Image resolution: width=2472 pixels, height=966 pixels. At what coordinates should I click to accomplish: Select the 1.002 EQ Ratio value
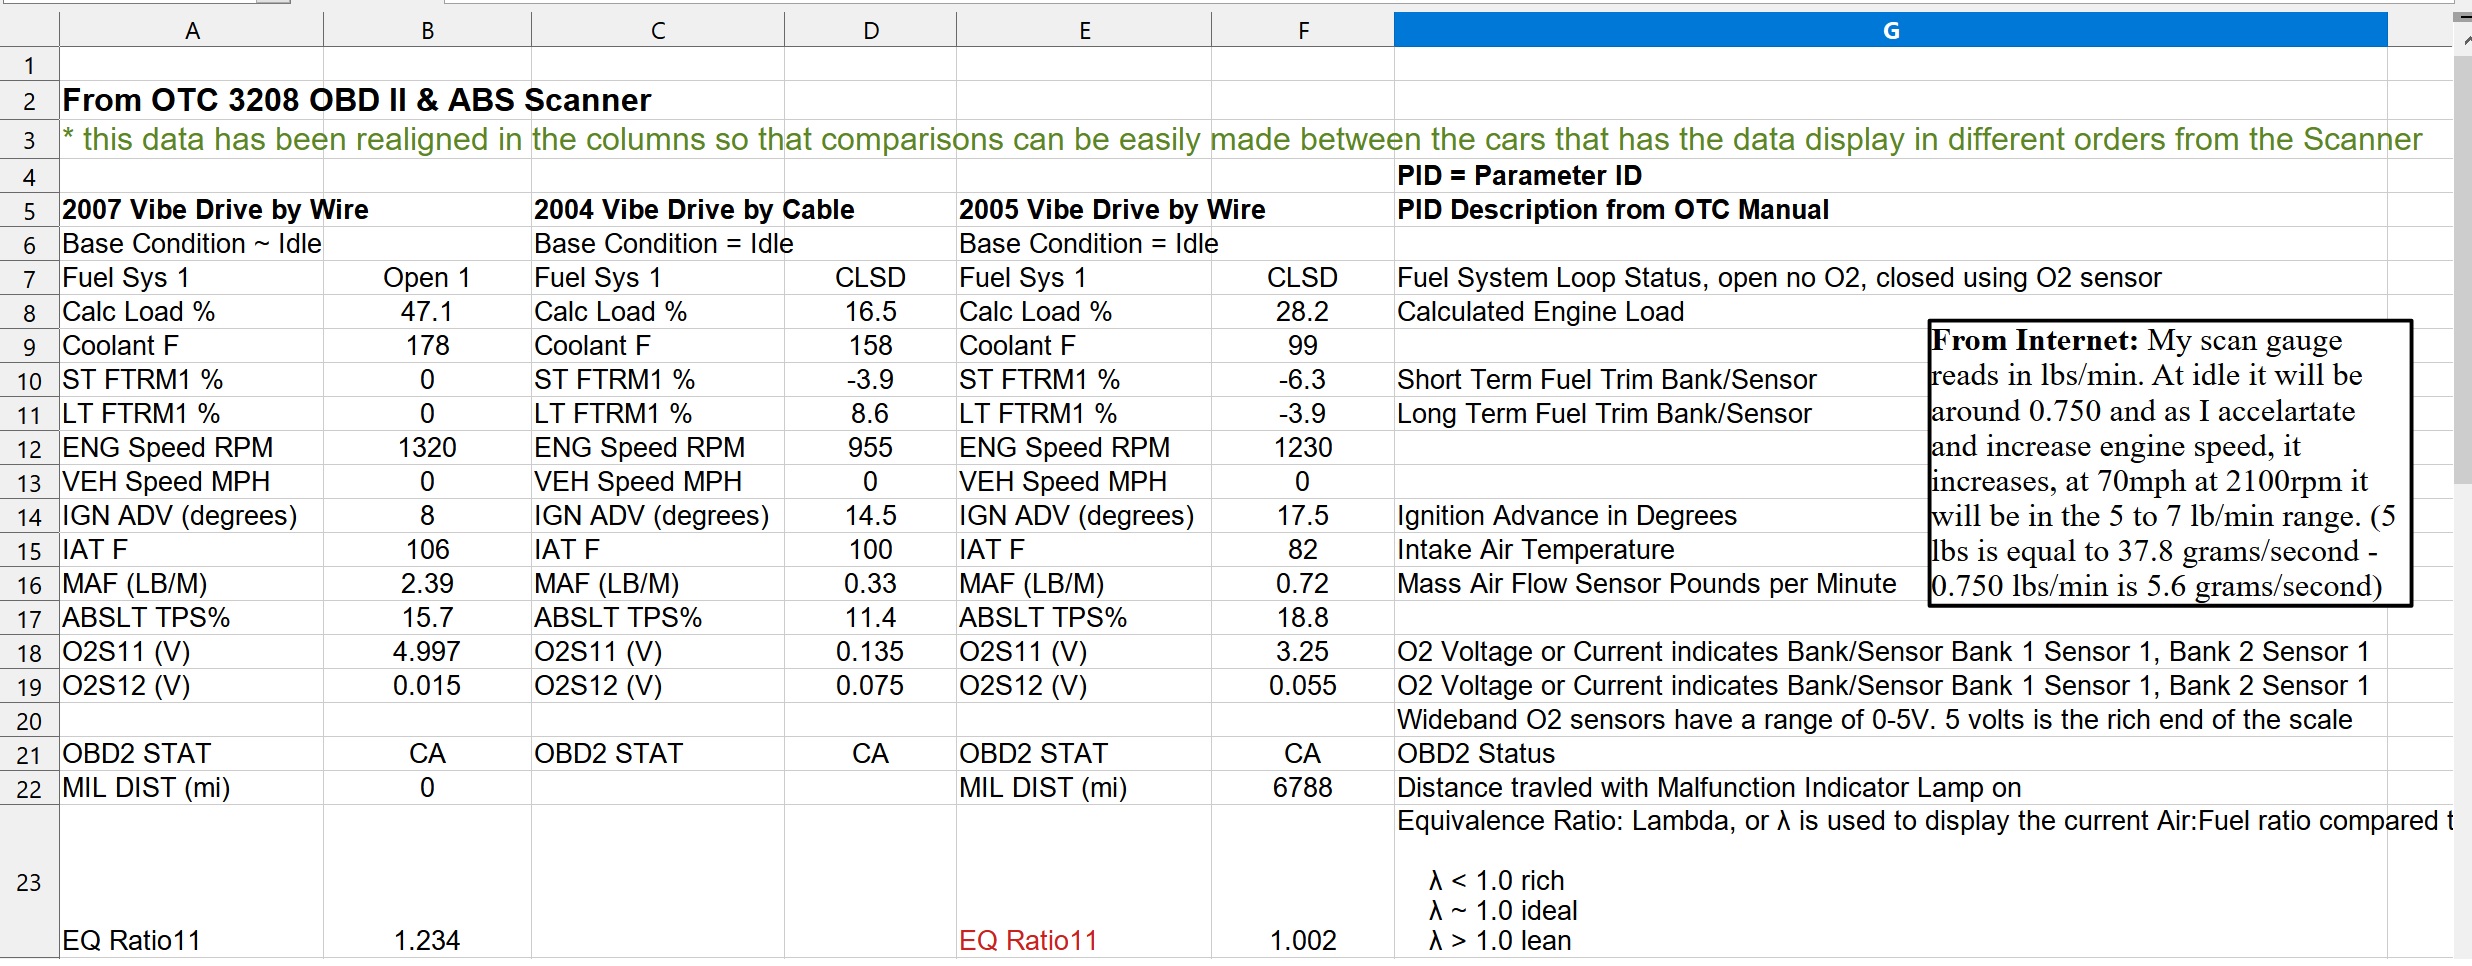pyautogui.click(x=1302, y=941)
